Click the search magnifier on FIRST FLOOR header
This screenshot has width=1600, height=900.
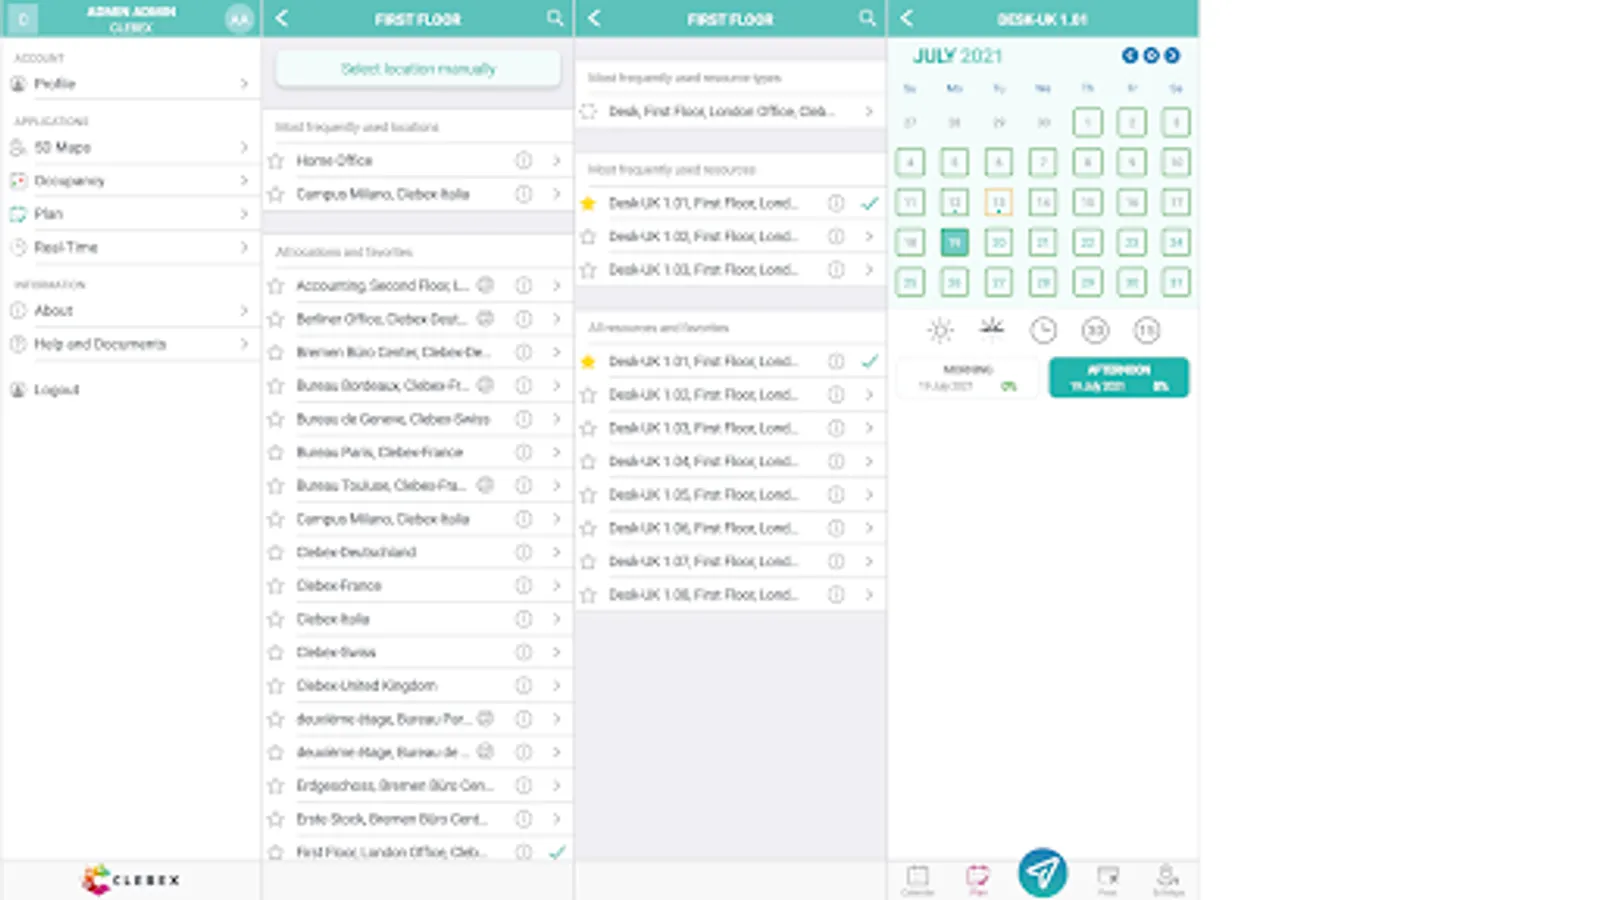click(x=556, y=18)
